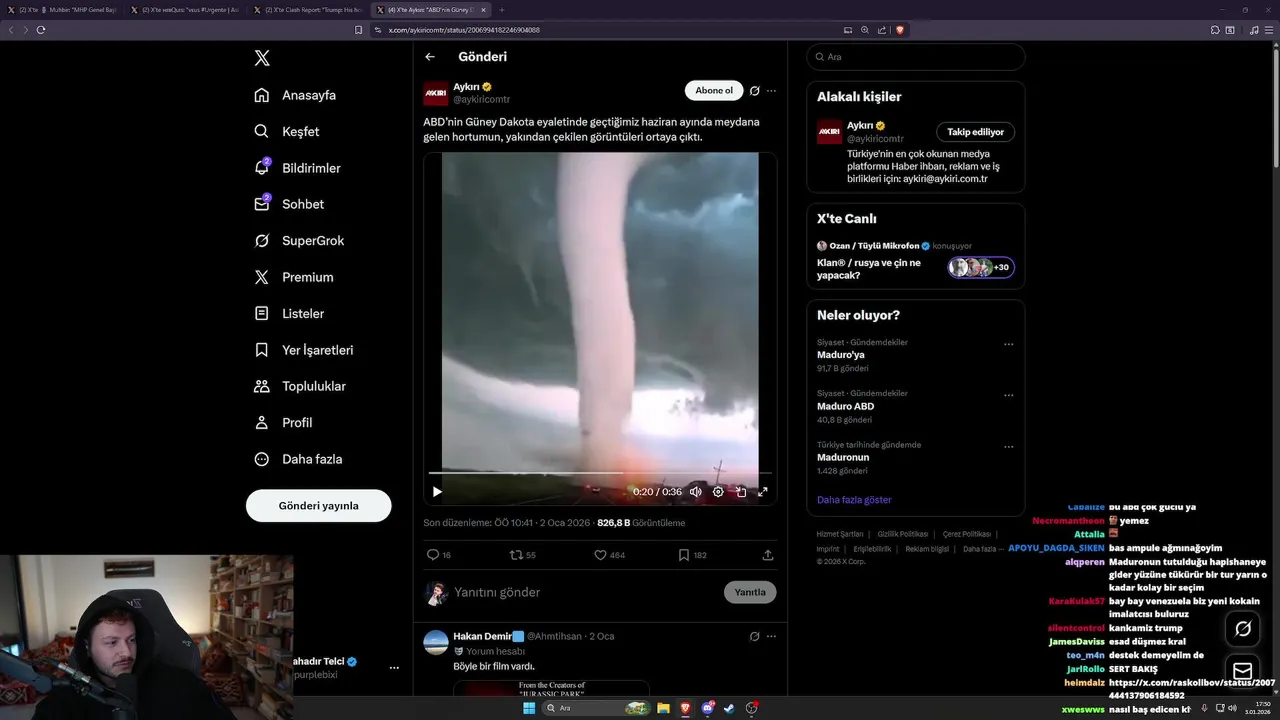Open the floating Grok button
The width and height of the screenshot is (1280, 720).
pos(1243,629)
